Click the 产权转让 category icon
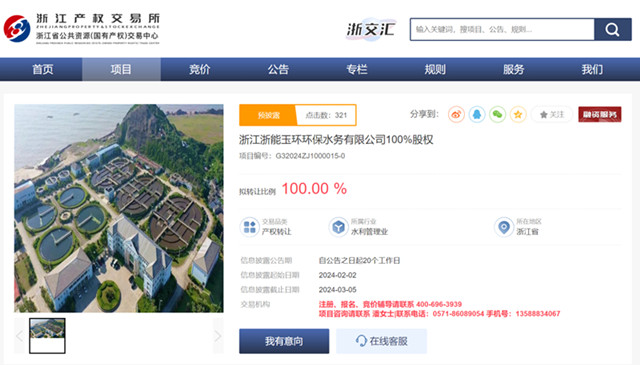Screen dimensions: 640x365 249,227
